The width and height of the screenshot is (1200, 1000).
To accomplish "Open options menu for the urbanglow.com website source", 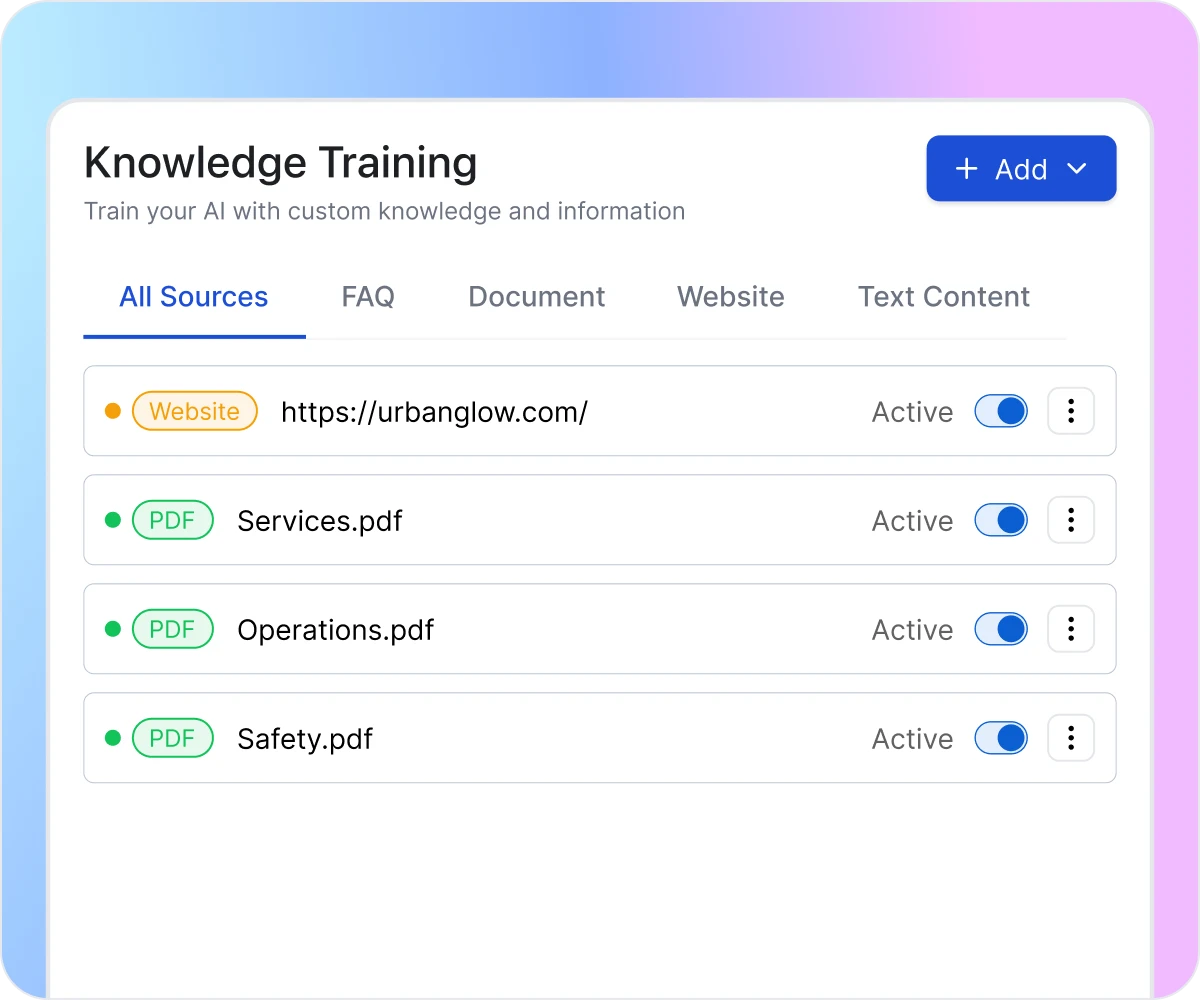I will (x=1071, y=411).
